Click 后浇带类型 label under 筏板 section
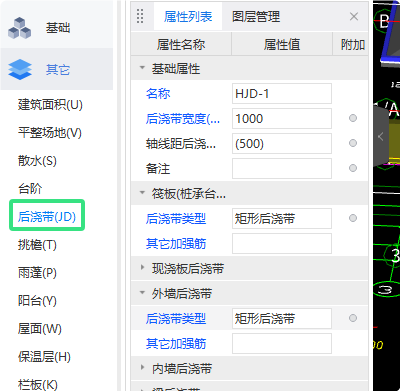Viewport: 400px width, 391px height. tap(176, 219)
